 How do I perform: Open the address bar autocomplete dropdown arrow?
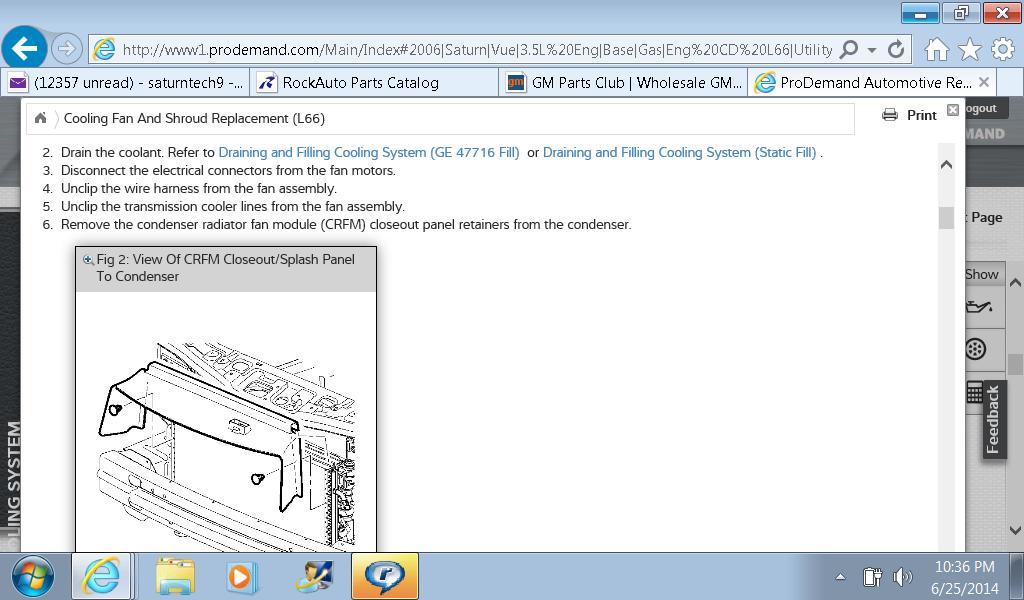[871, 50]
